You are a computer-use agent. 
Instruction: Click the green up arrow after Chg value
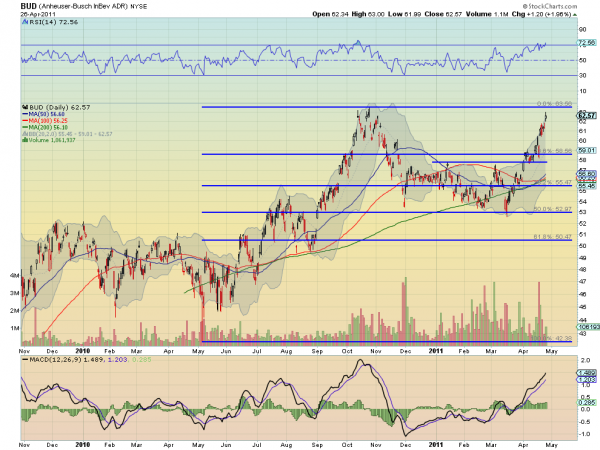(x=575, y=15)
